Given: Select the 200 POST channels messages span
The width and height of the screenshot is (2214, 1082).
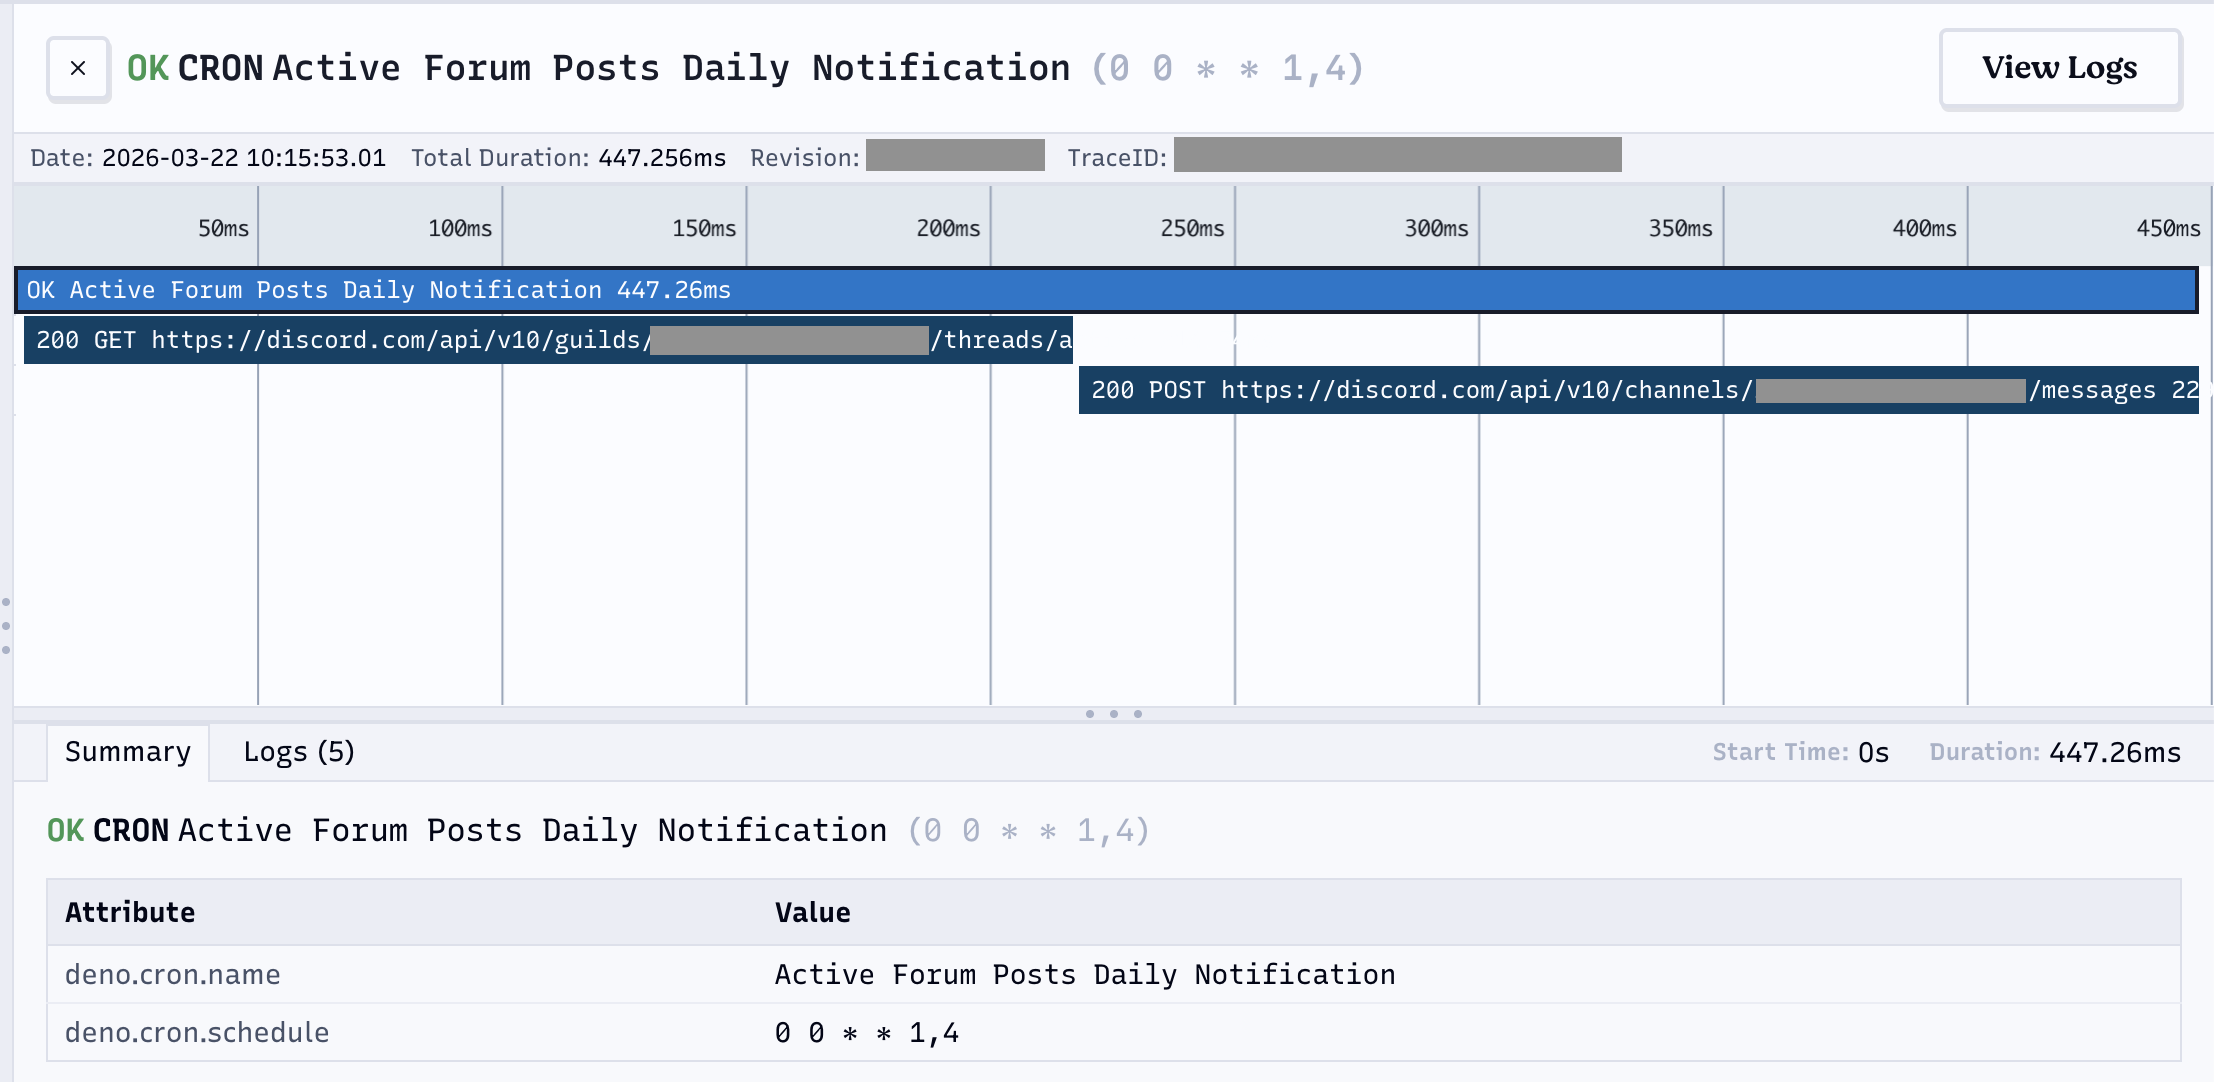Looking at the screenshot, I should pyautogui.click(x=1638, y=390).
